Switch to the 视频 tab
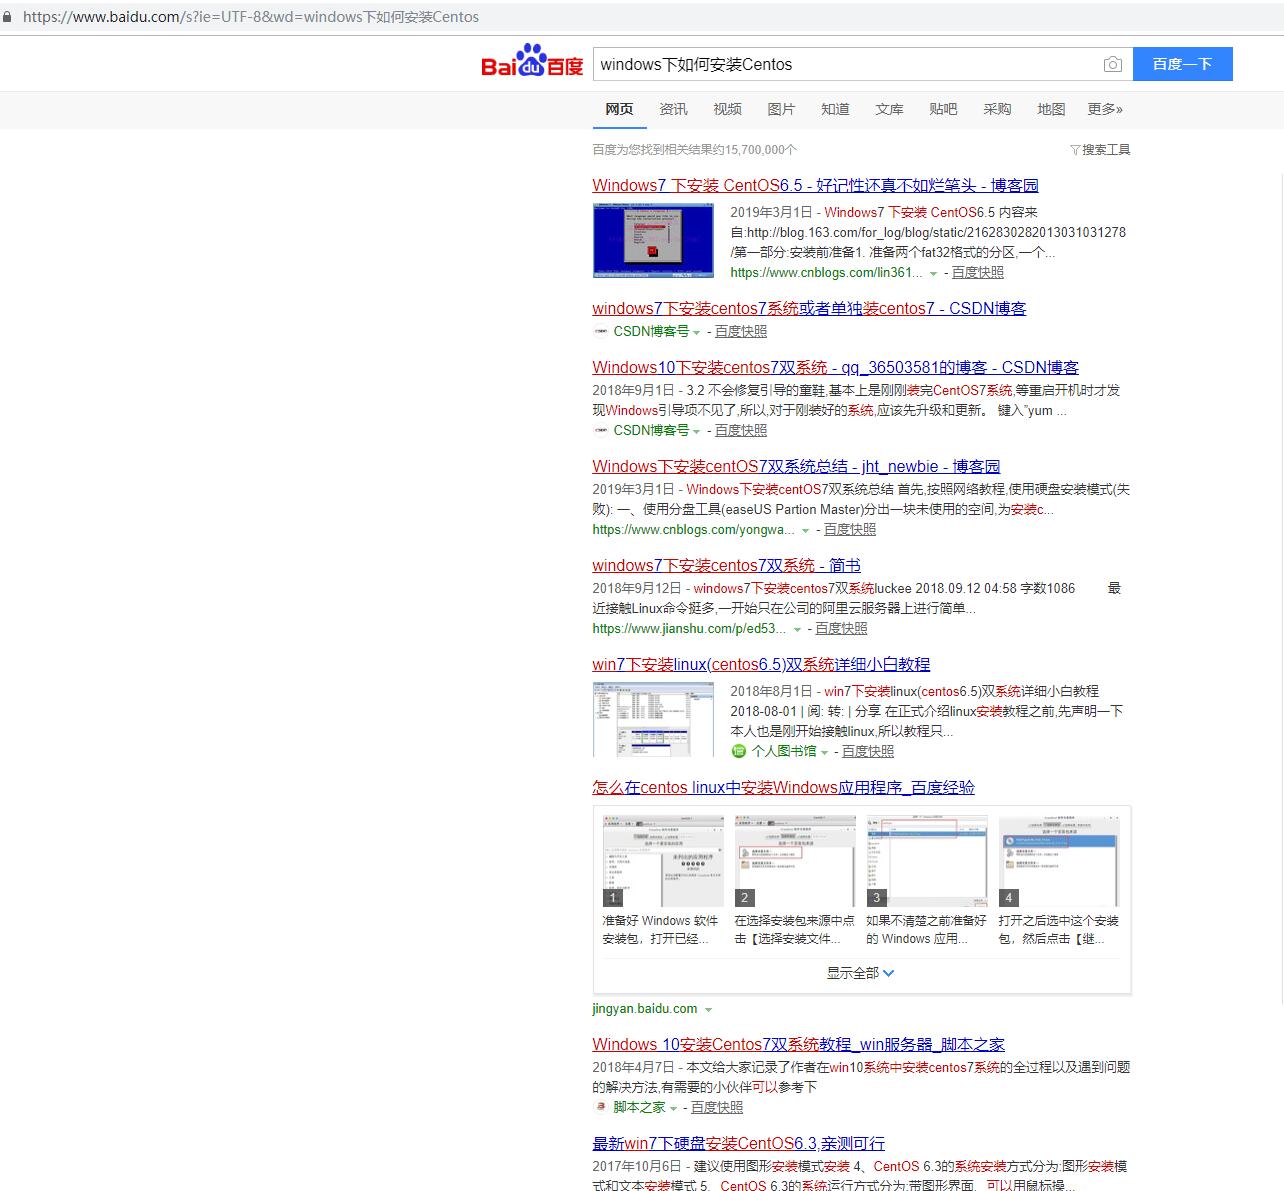 point(727,109)
